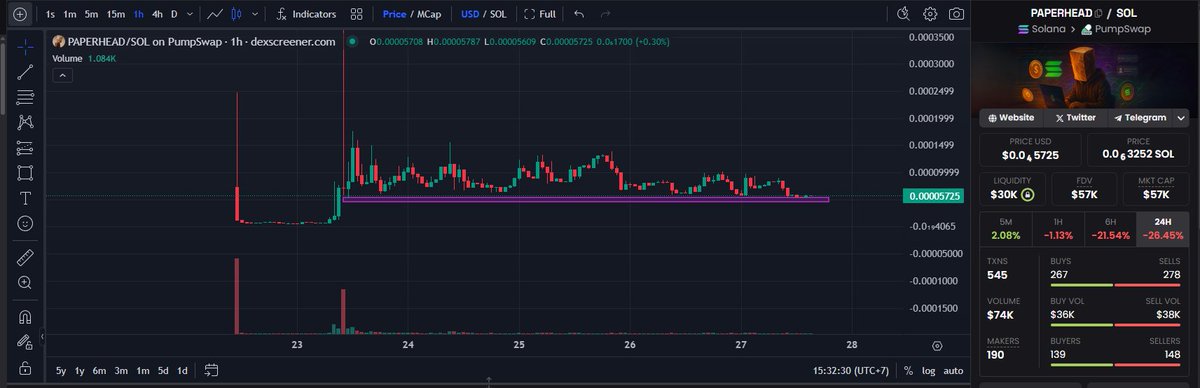
Task: Select the trend line drawing tool
Action: pos(25,72)
